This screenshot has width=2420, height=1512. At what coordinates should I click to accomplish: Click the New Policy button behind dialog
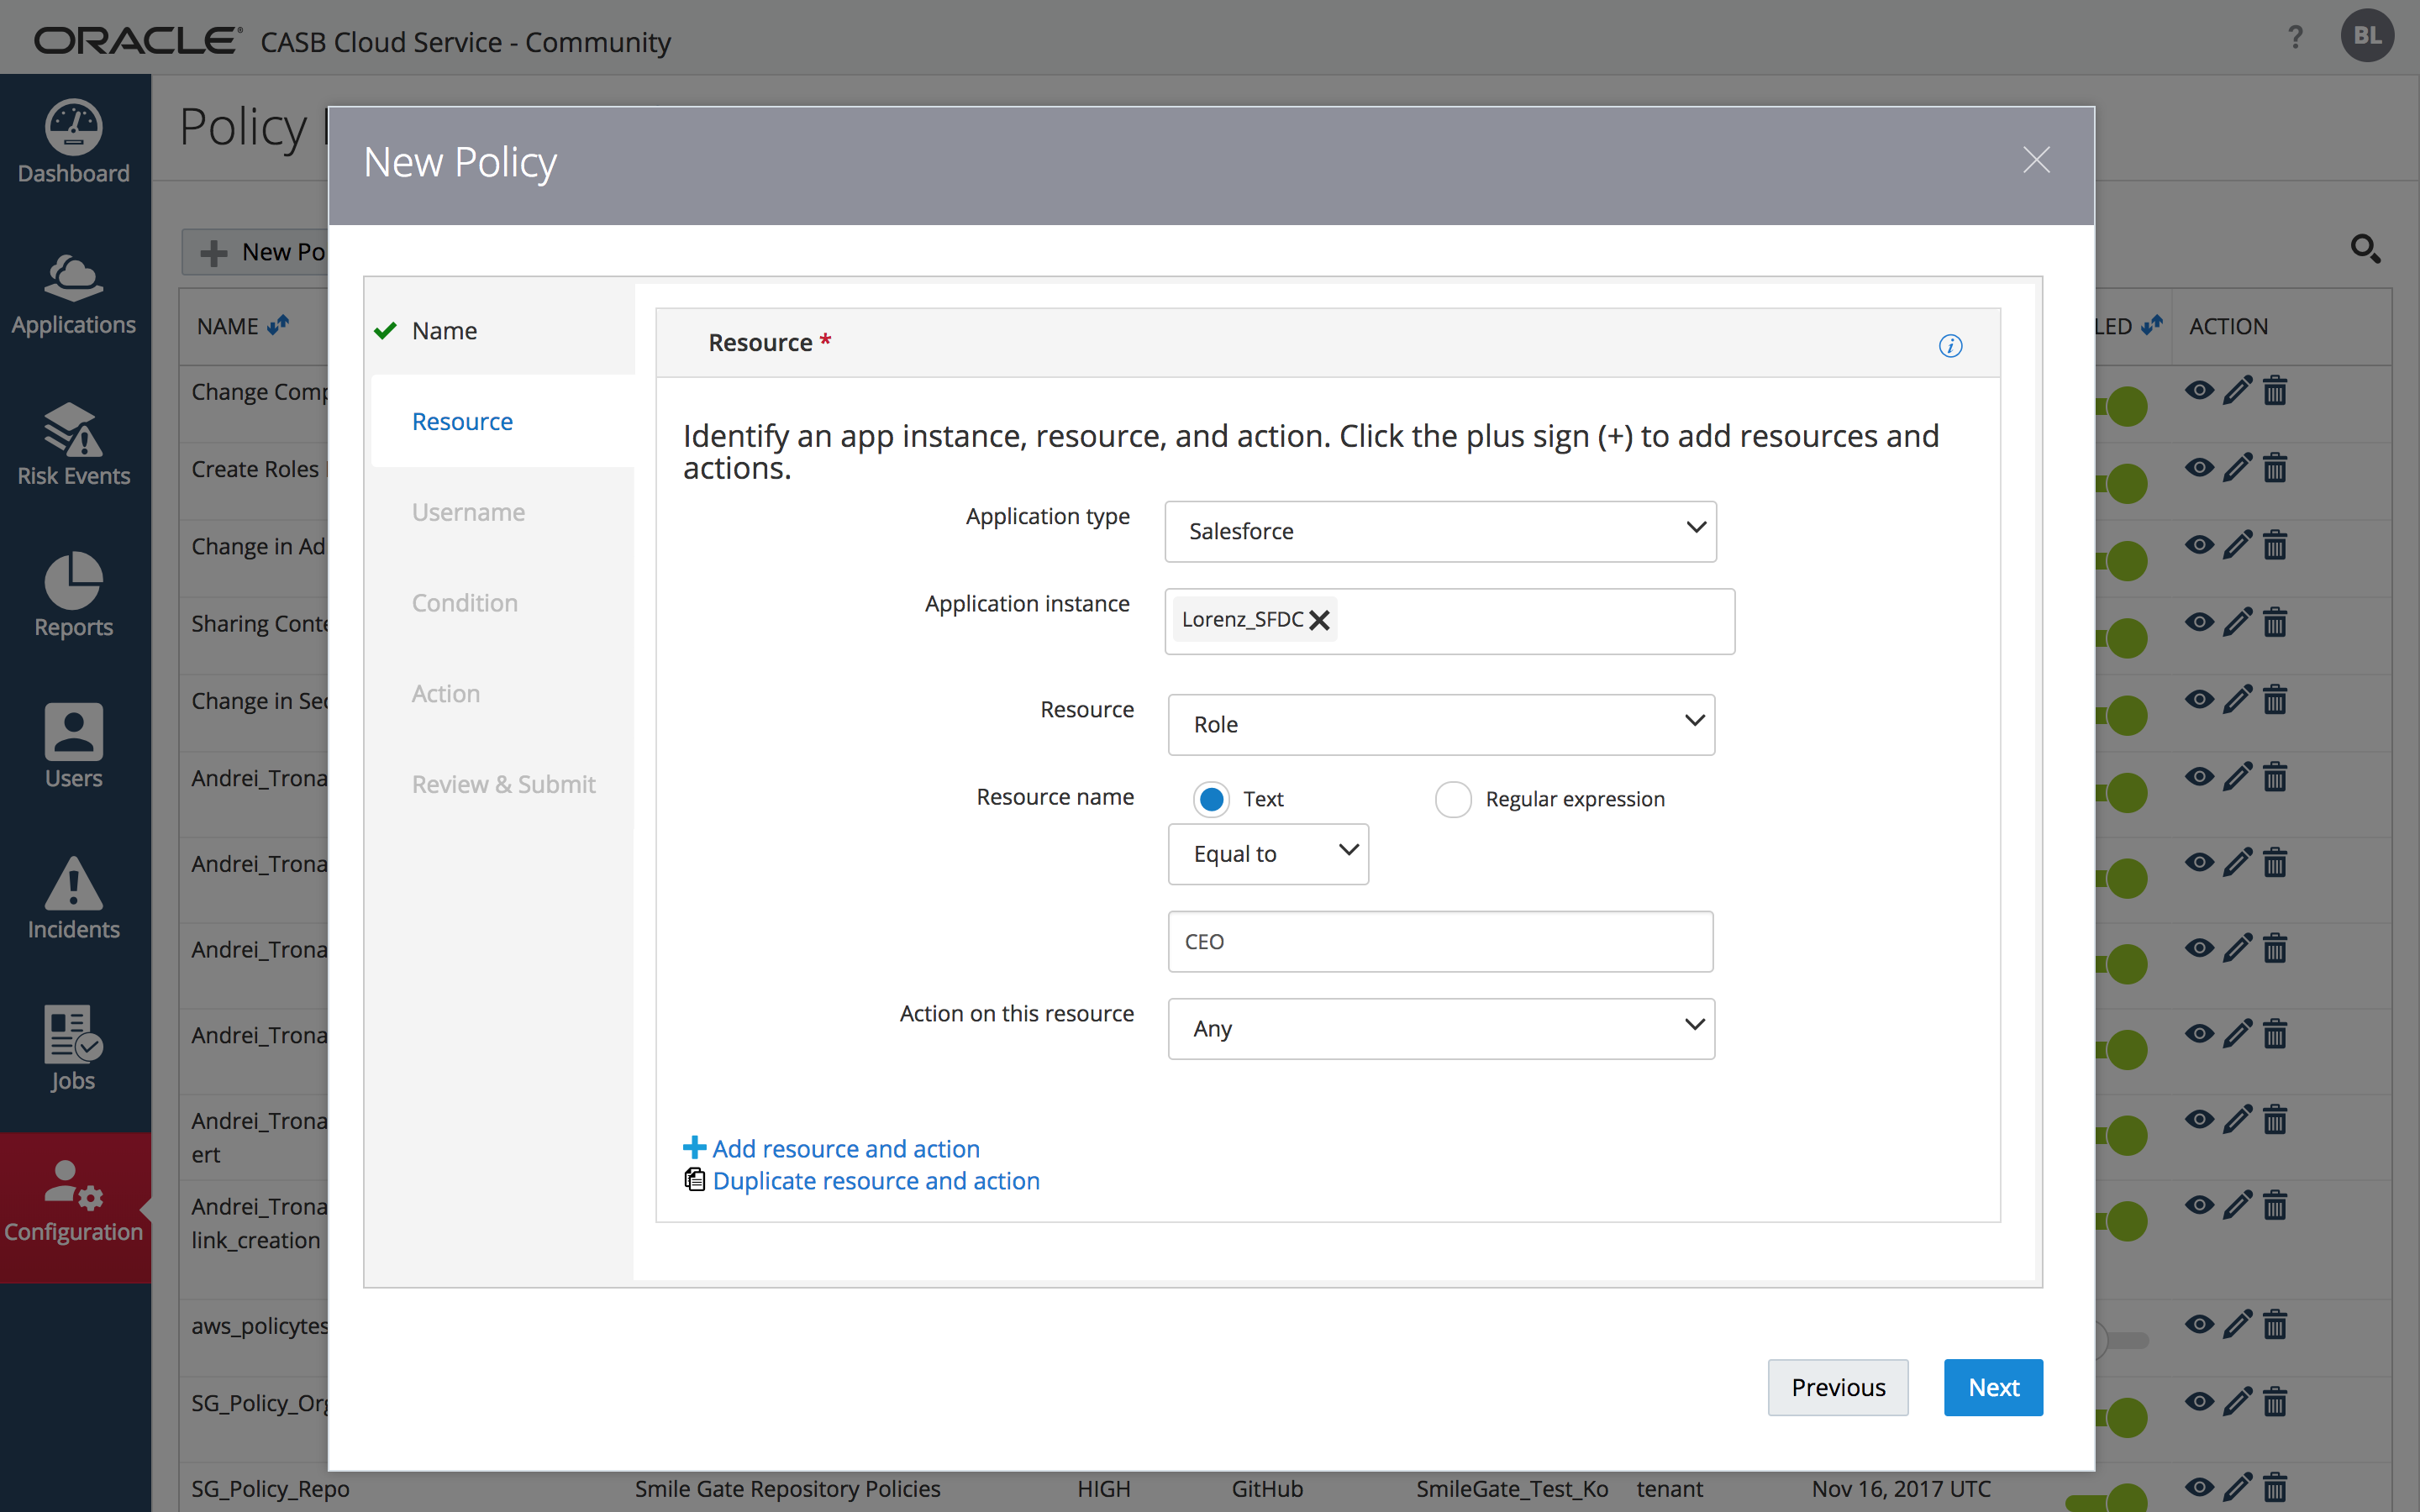click(256, 252)
